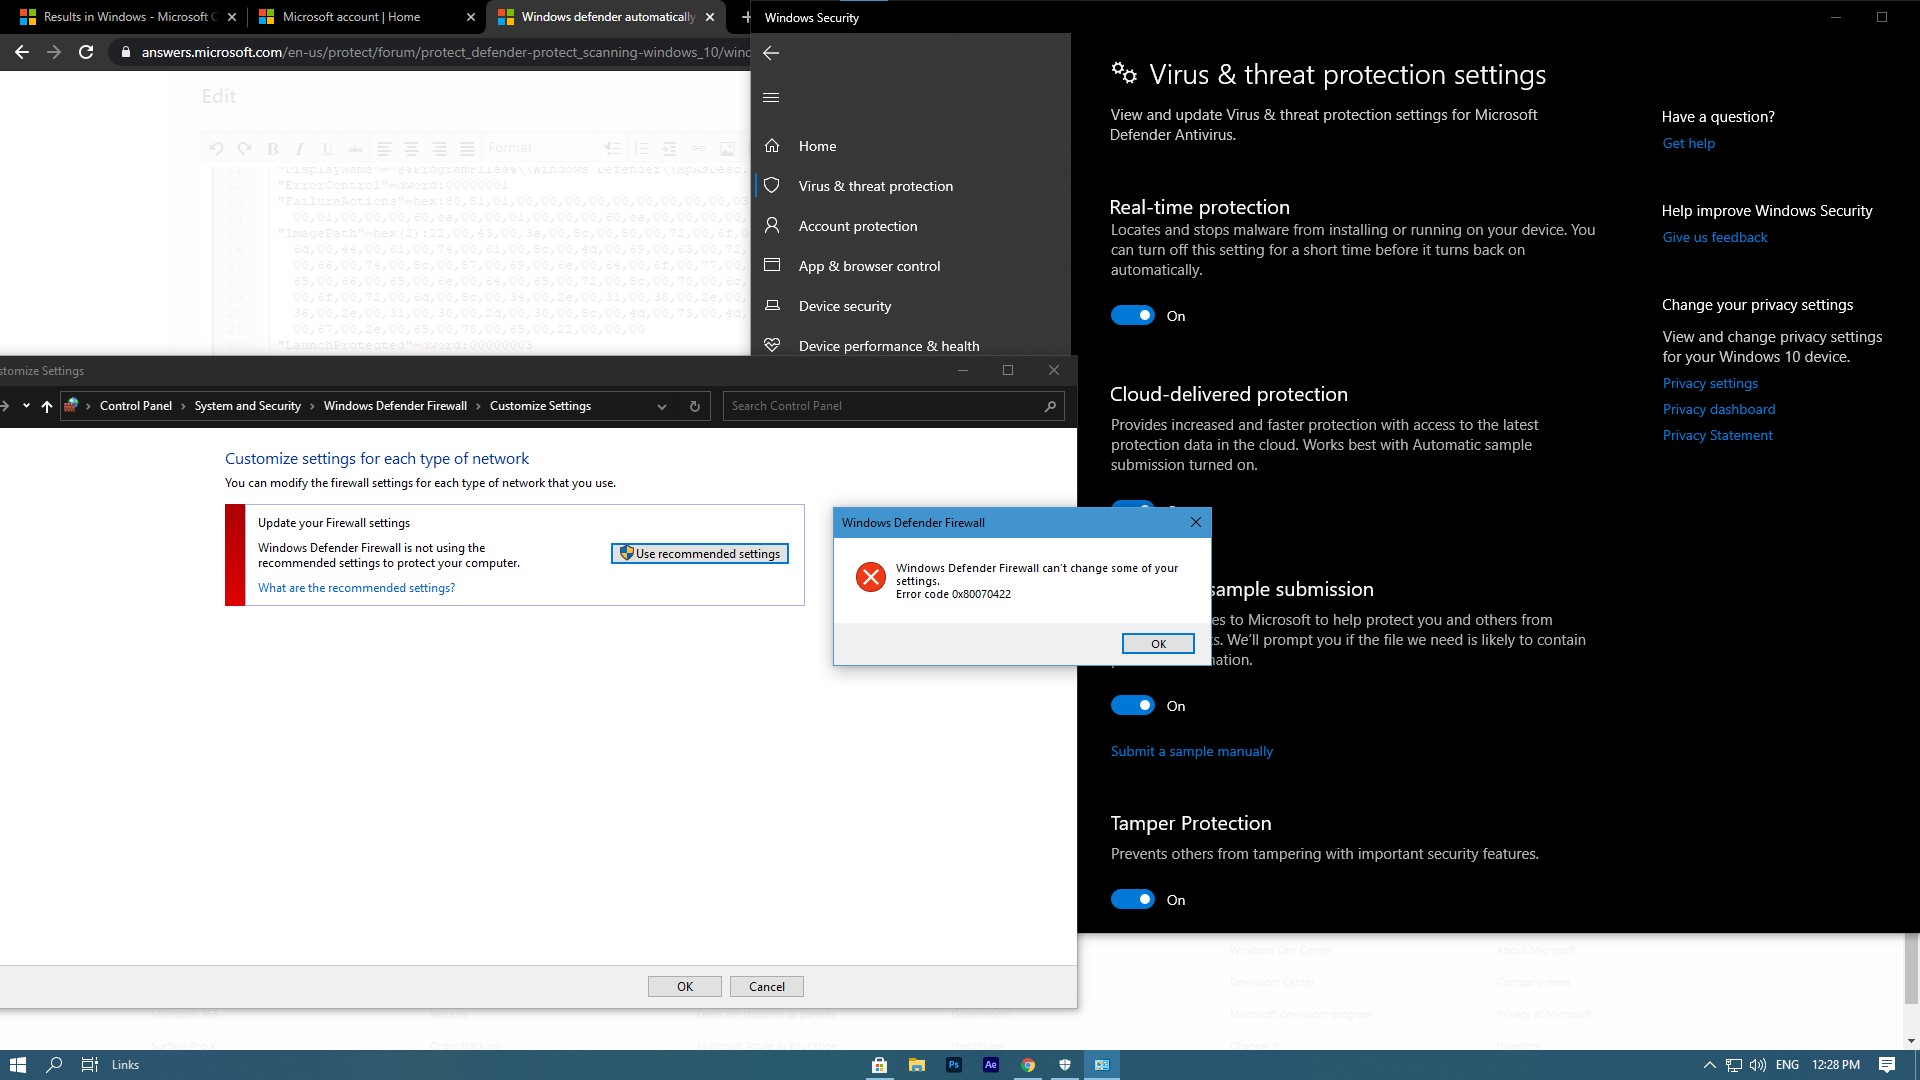The width and height of the screenshot is (1920, 1080).
Task: Click the Device security laptop icon
Action: coord(772,306)
